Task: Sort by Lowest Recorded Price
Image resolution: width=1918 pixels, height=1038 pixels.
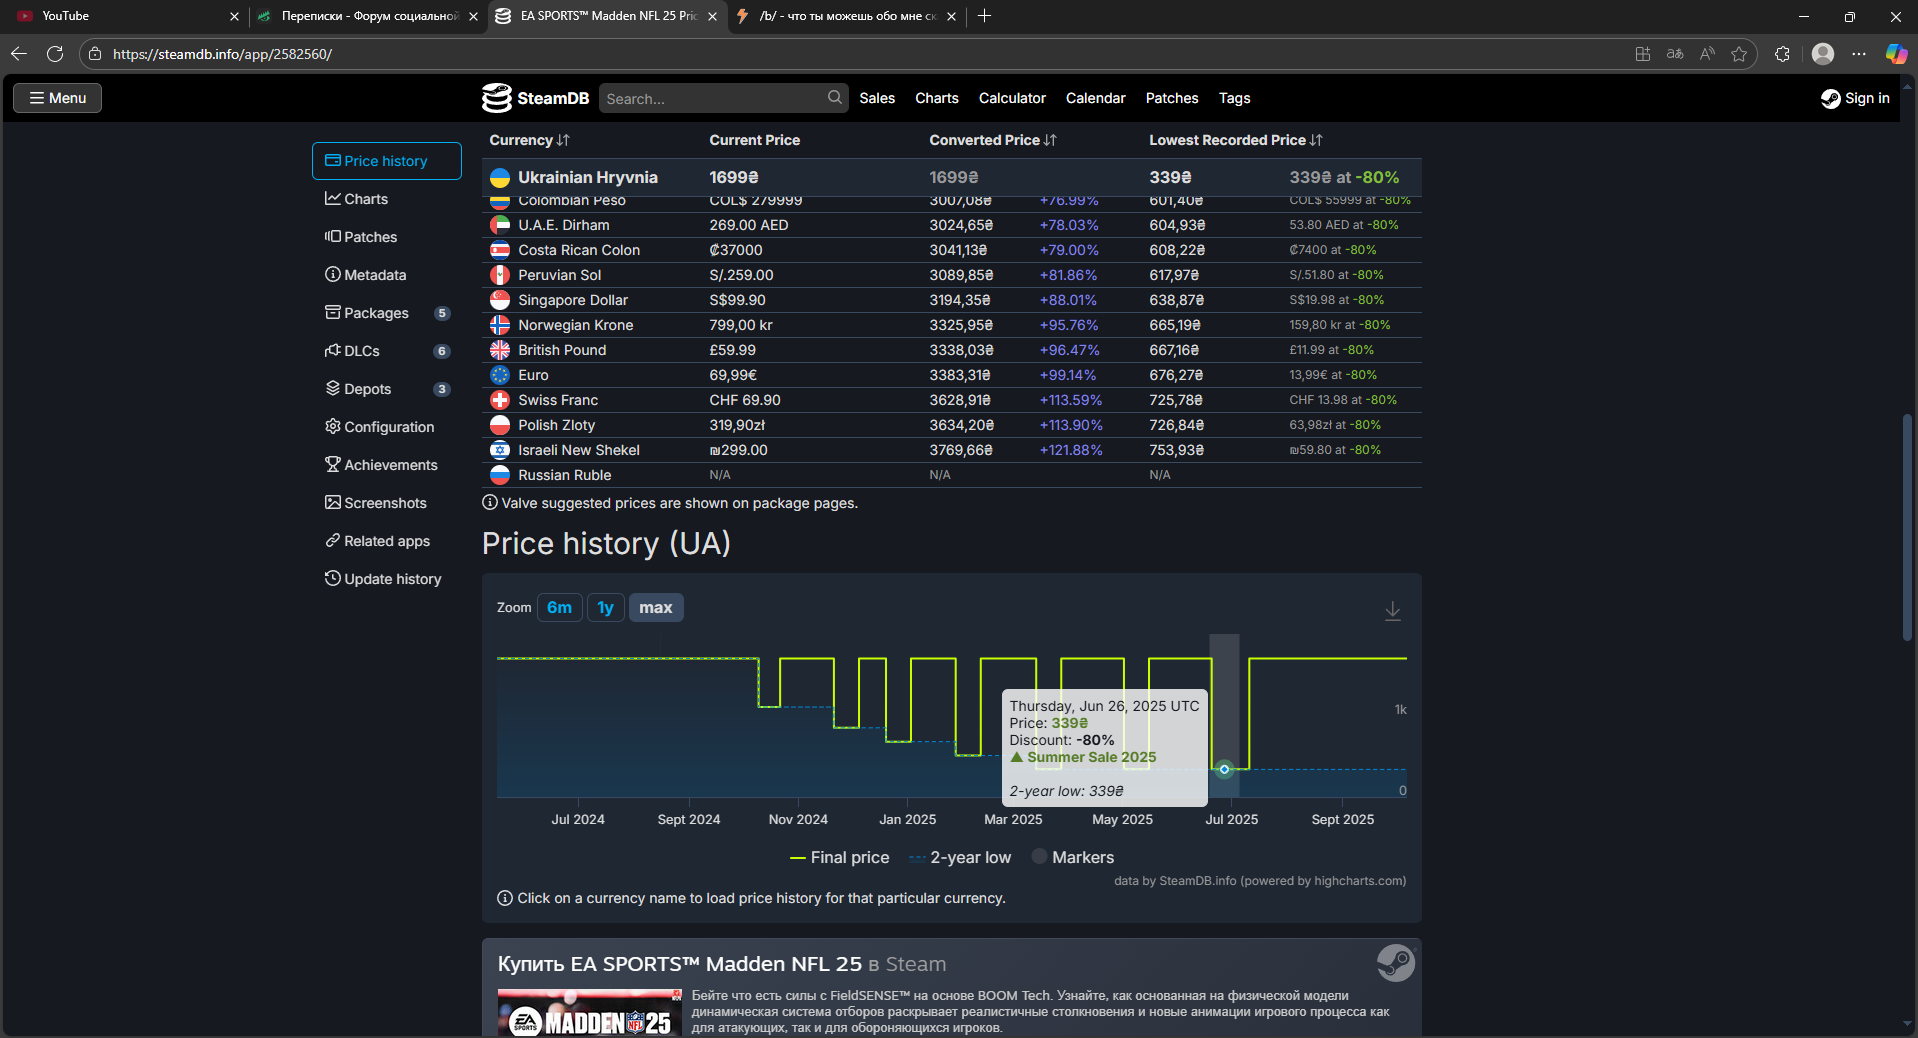Action: (1235, 140)
